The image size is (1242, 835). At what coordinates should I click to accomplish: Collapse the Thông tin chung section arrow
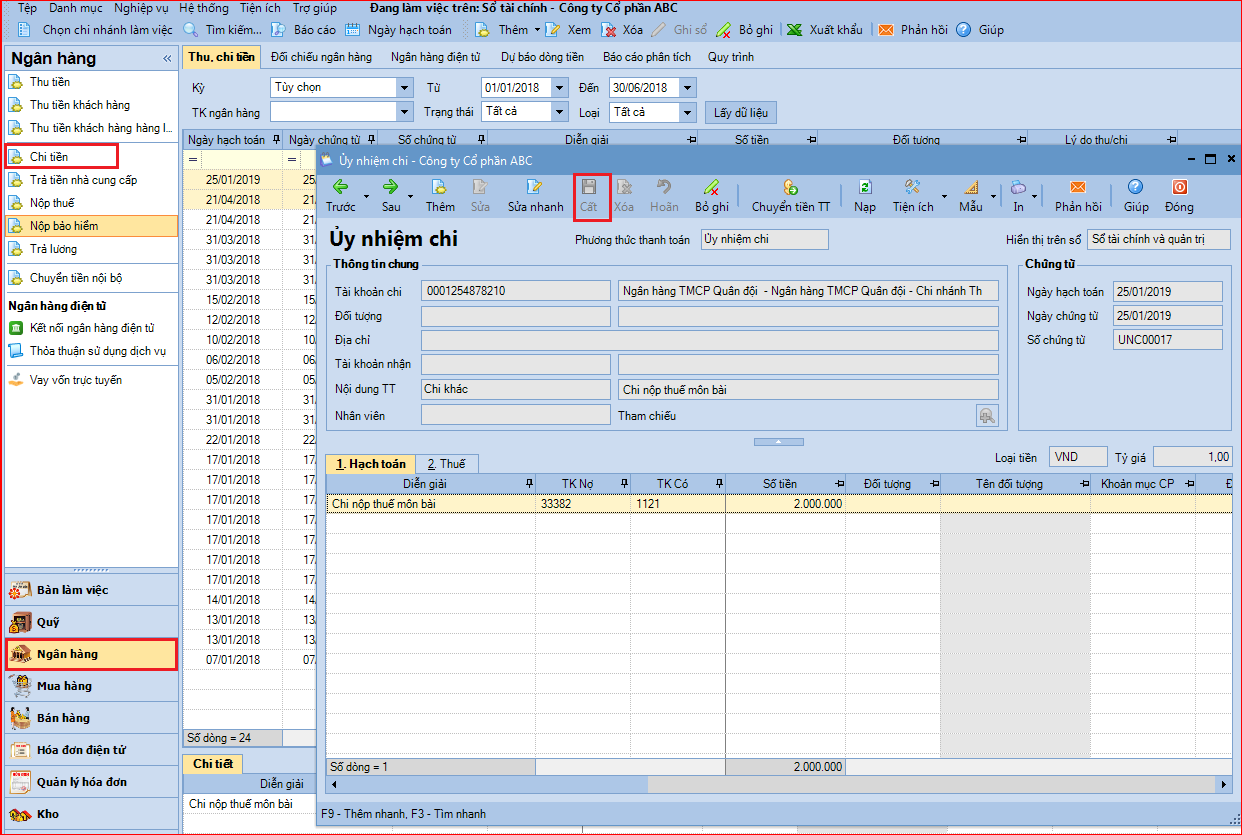(x=778, y=441)
